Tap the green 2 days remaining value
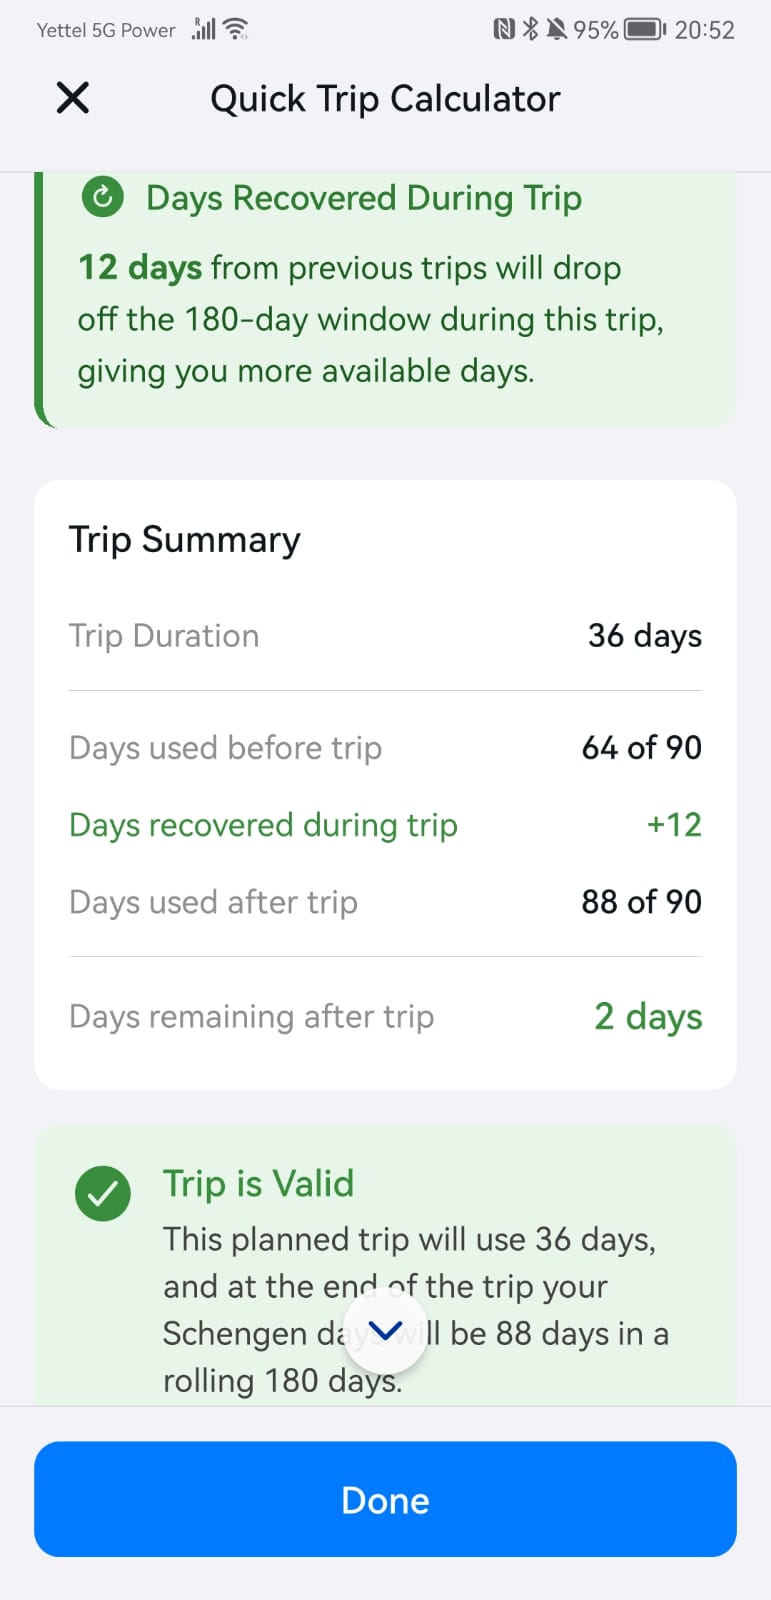Viewport: 771px width, 1600px height. coord(648,1016)
